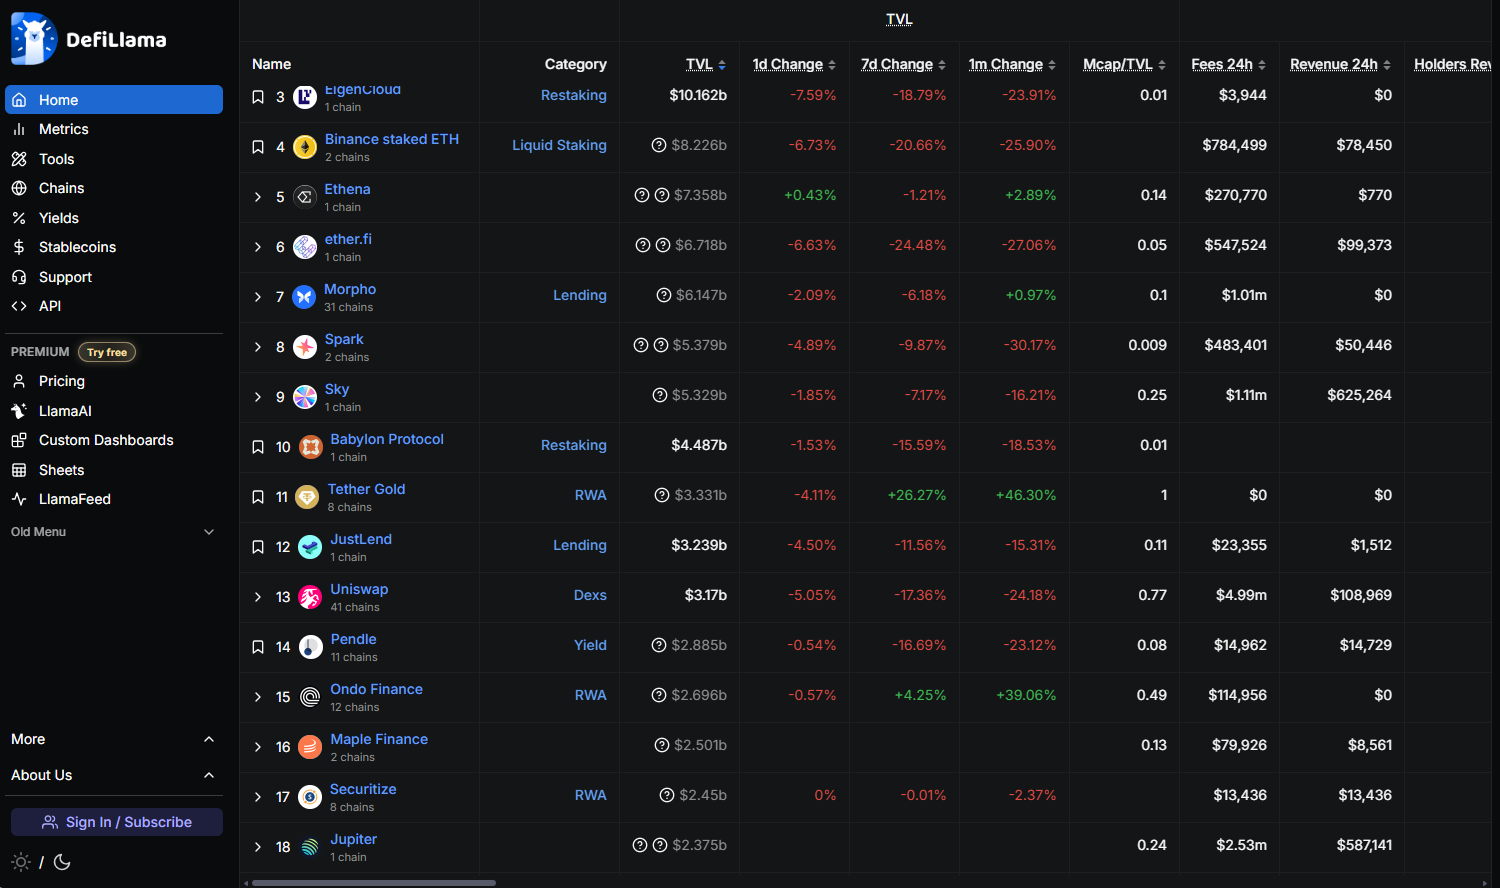Open Stablecoins in the sidebar

pyautogui.click(x=77, y=247)
